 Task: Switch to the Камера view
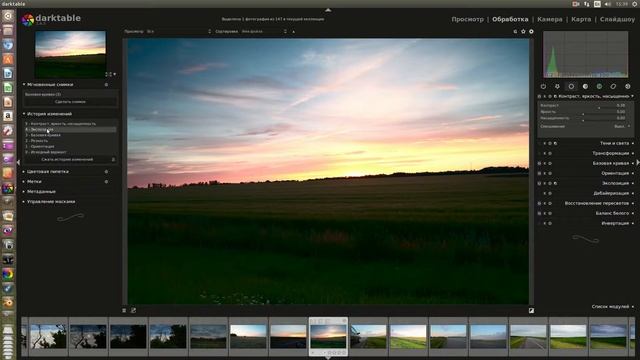coord(550,19)
